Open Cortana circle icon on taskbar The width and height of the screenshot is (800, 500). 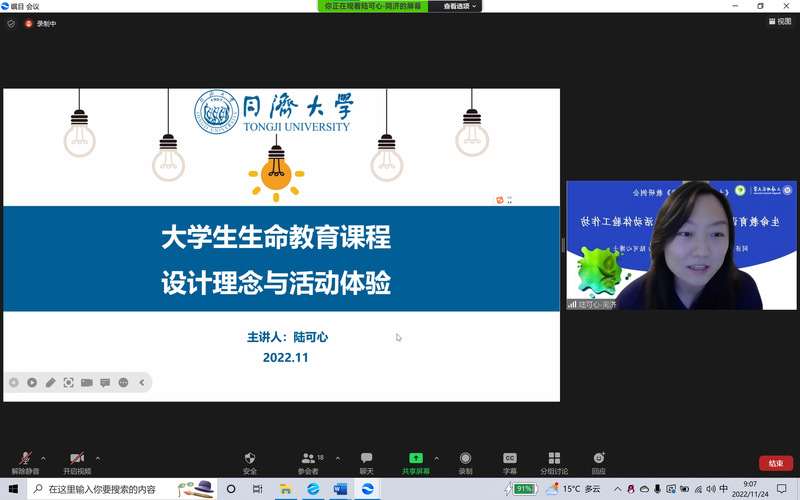pos(231,489)
